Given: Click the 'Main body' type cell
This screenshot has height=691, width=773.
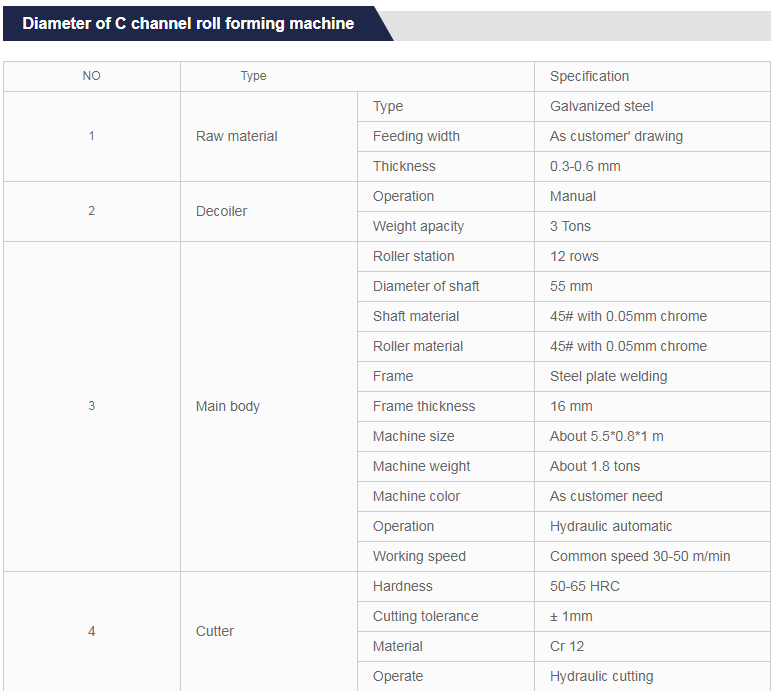Looking at the screenshot, I should pos(228,407).
